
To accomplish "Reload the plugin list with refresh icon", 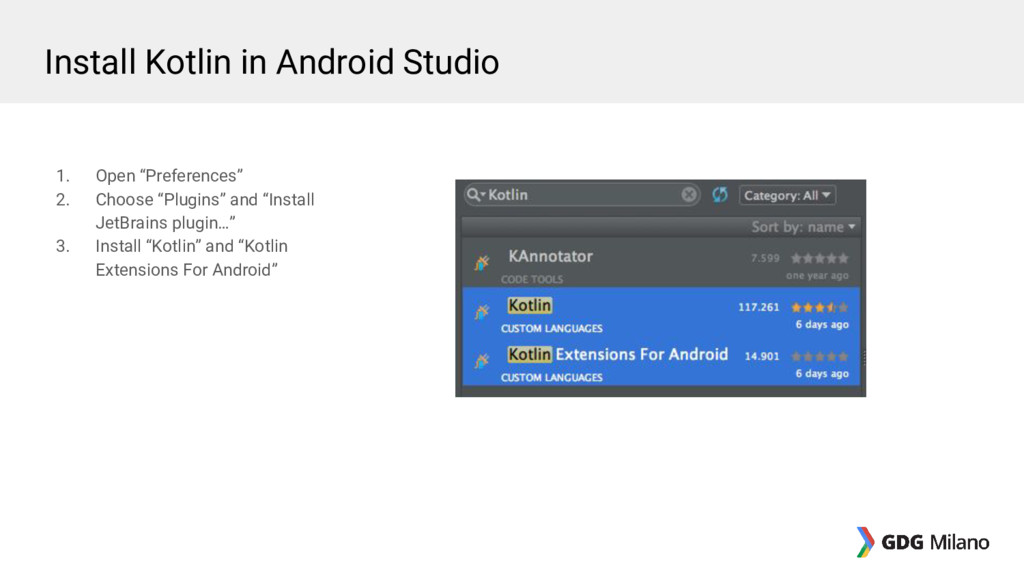I will [x=720, y=195].
